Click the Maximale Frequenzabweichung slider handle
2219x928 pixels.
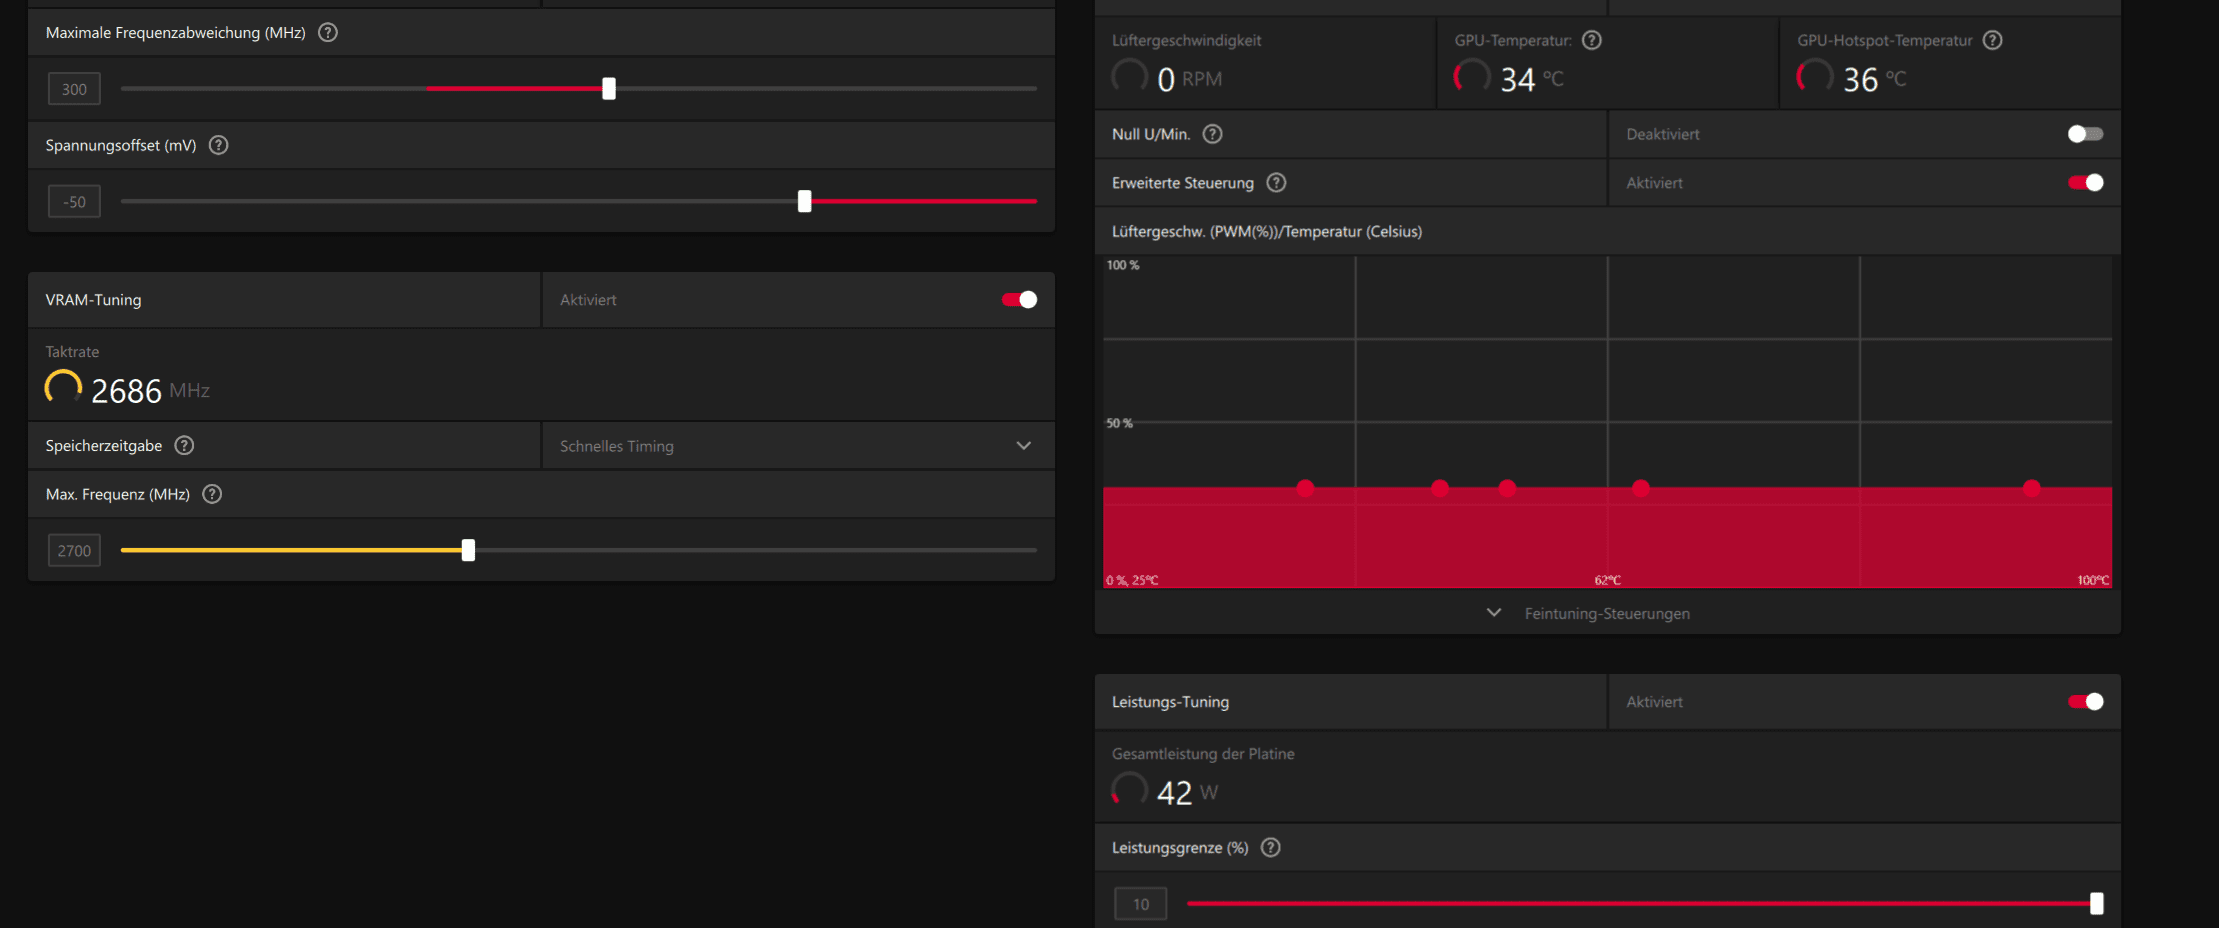click(609, 89)
